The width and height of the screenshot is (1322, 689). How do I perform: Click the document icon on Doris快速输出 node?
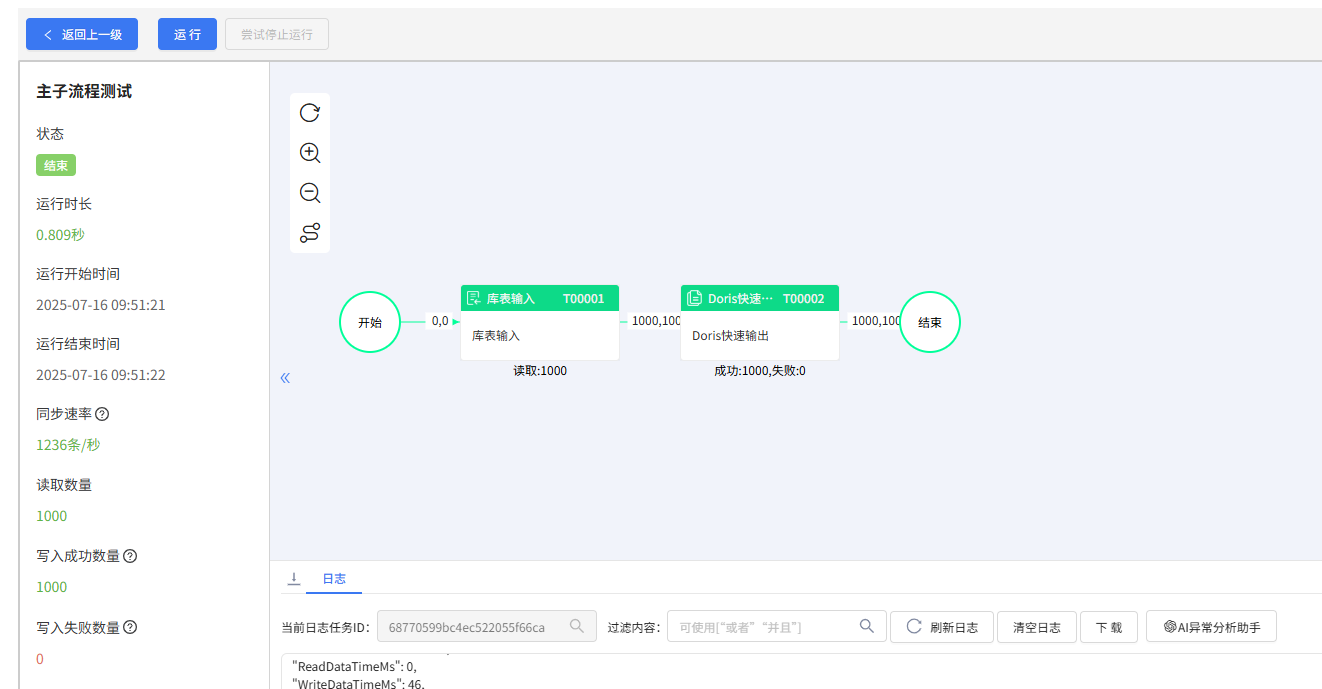tap(695, 296)
